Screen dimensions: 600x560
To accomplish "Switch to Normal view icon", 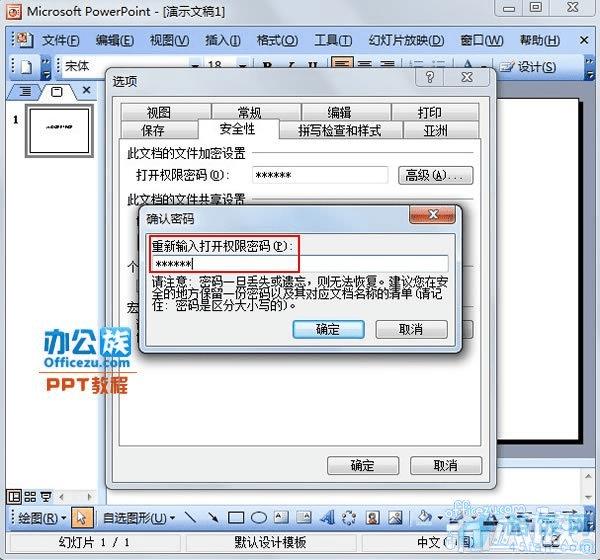I will tap(14, 497).
